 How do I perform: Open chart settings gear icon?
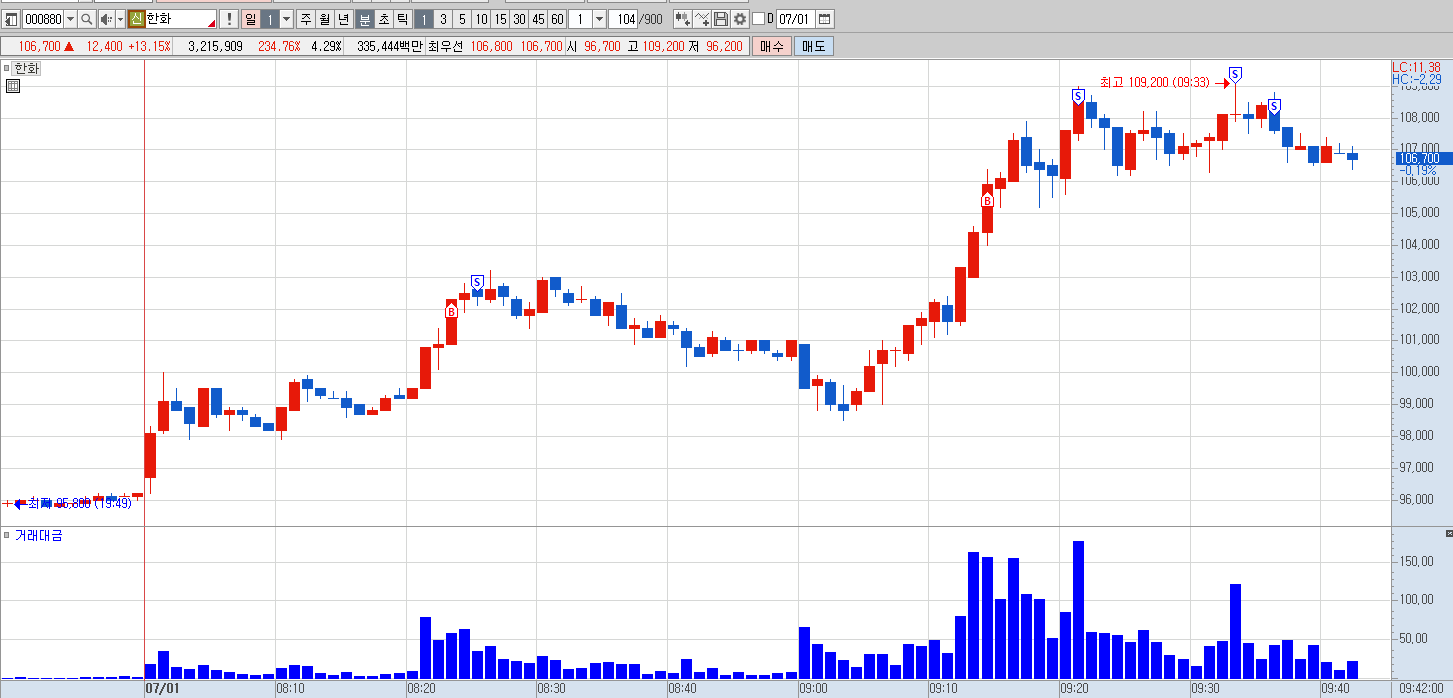click(x=739, y=19)
